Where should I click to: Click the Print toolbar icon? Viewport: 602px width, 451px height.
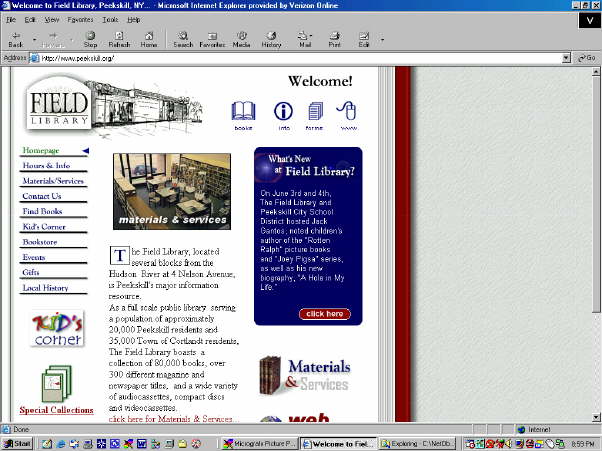[x=334, y=40]
